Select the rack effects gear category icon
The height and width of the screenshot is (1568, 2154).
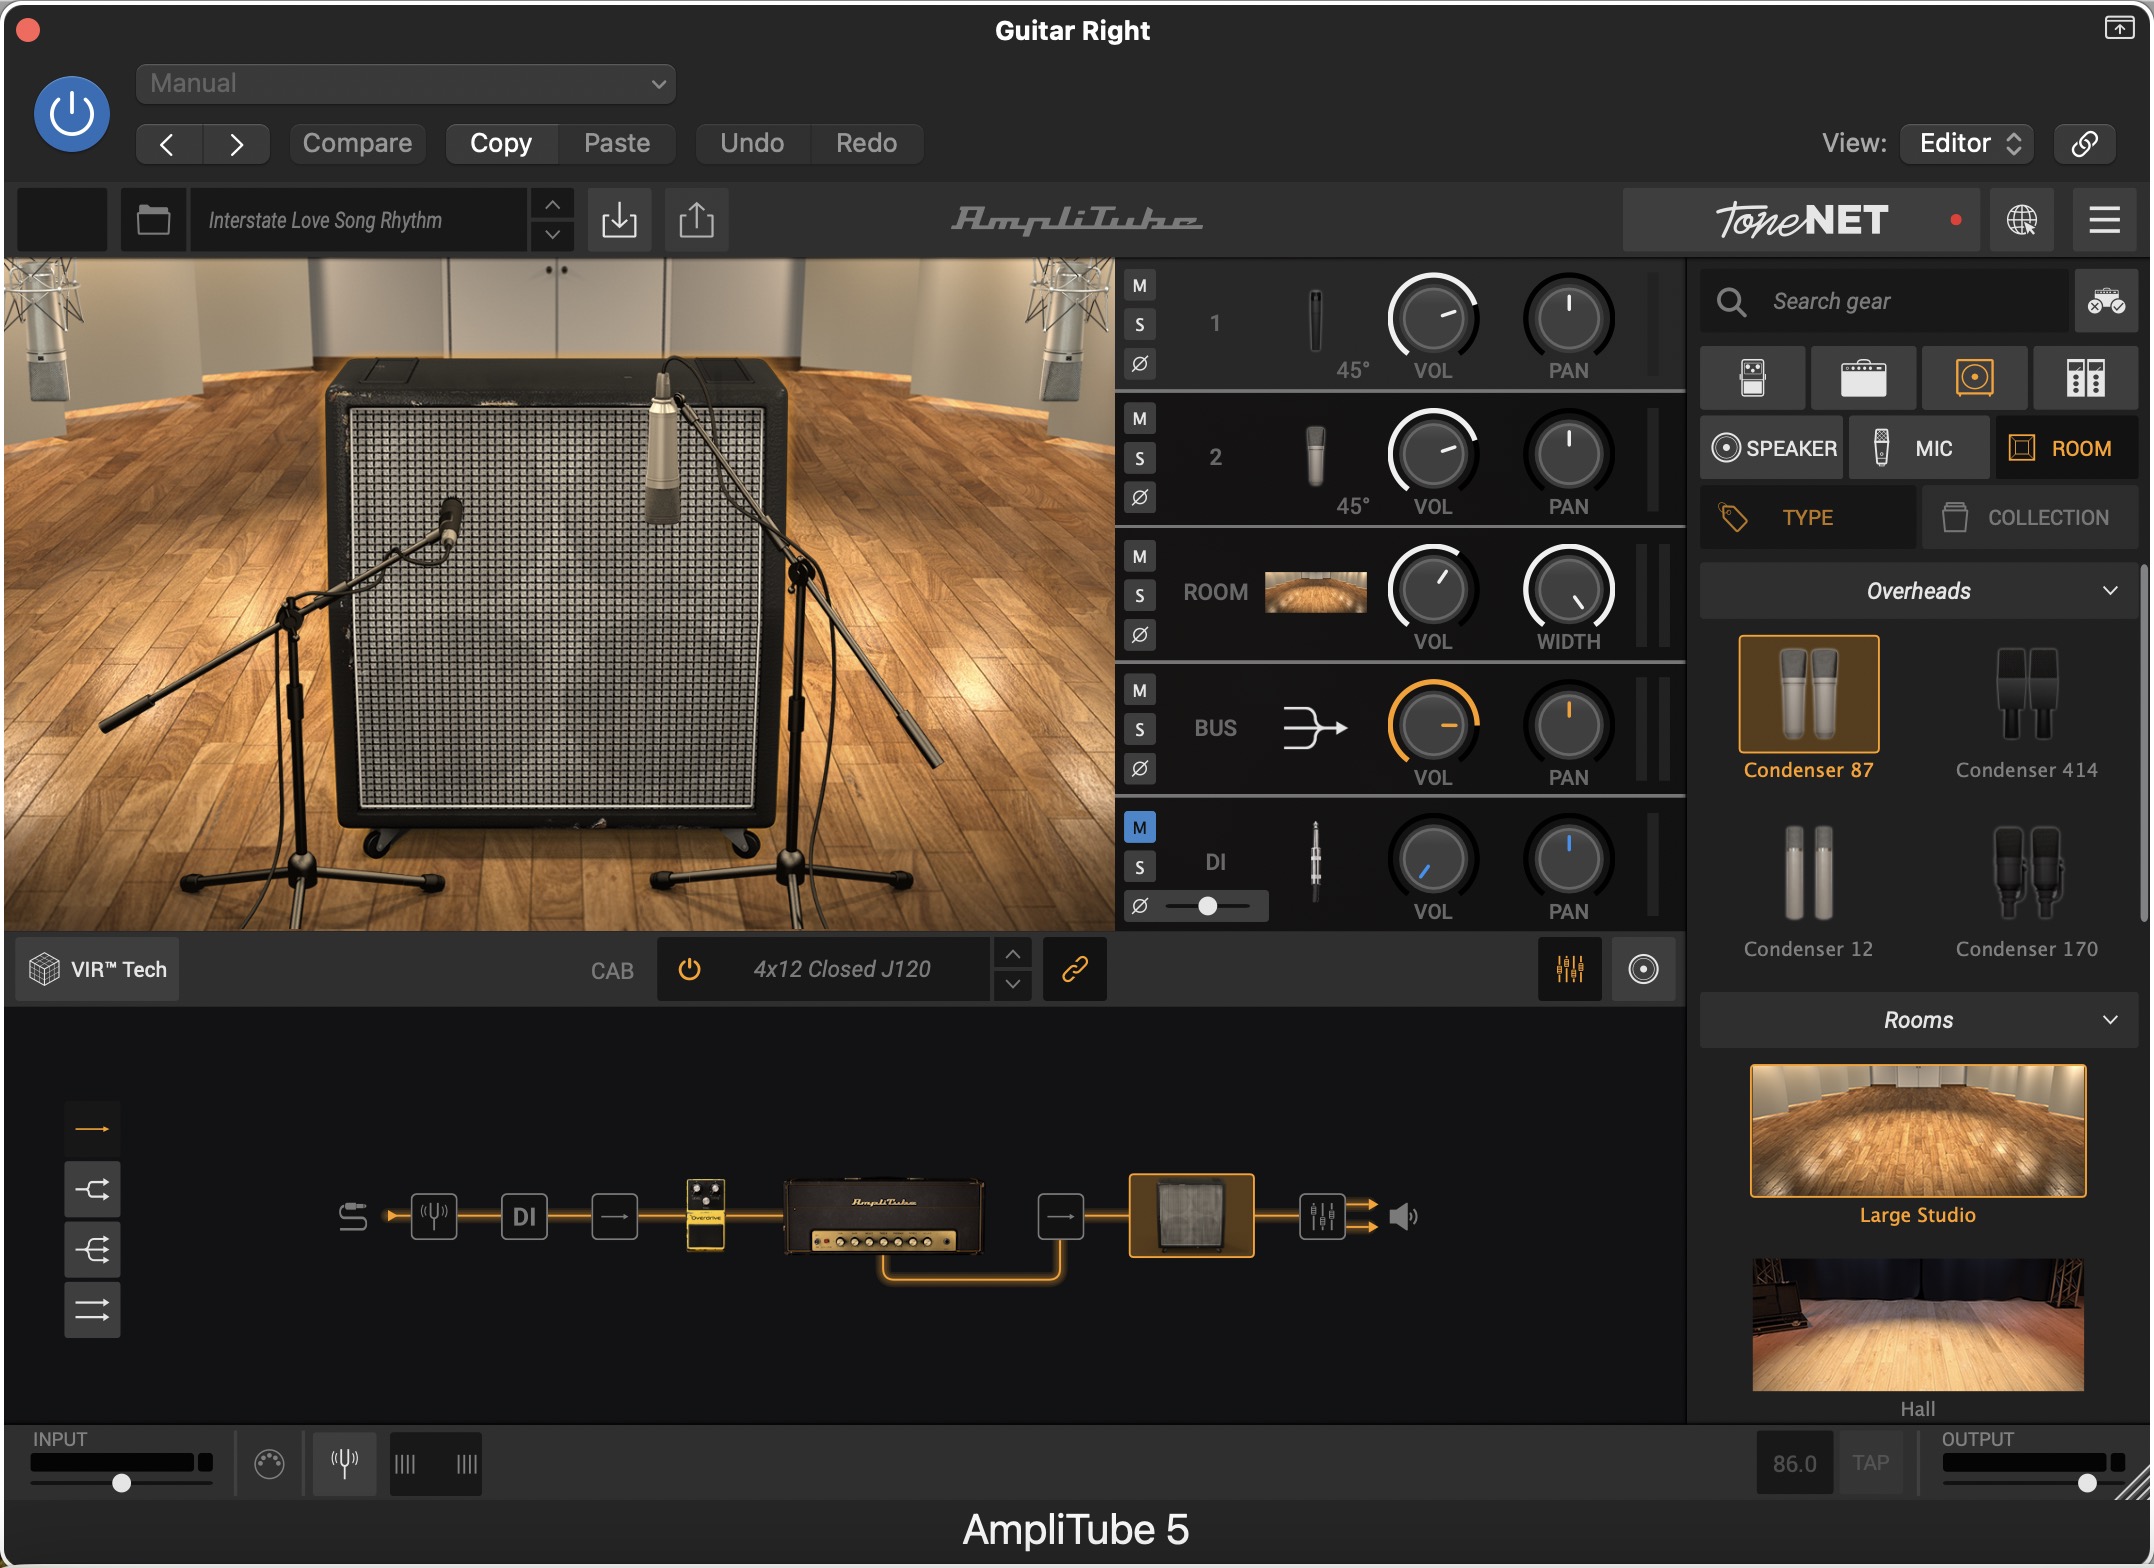click(x=2085, y=378)
